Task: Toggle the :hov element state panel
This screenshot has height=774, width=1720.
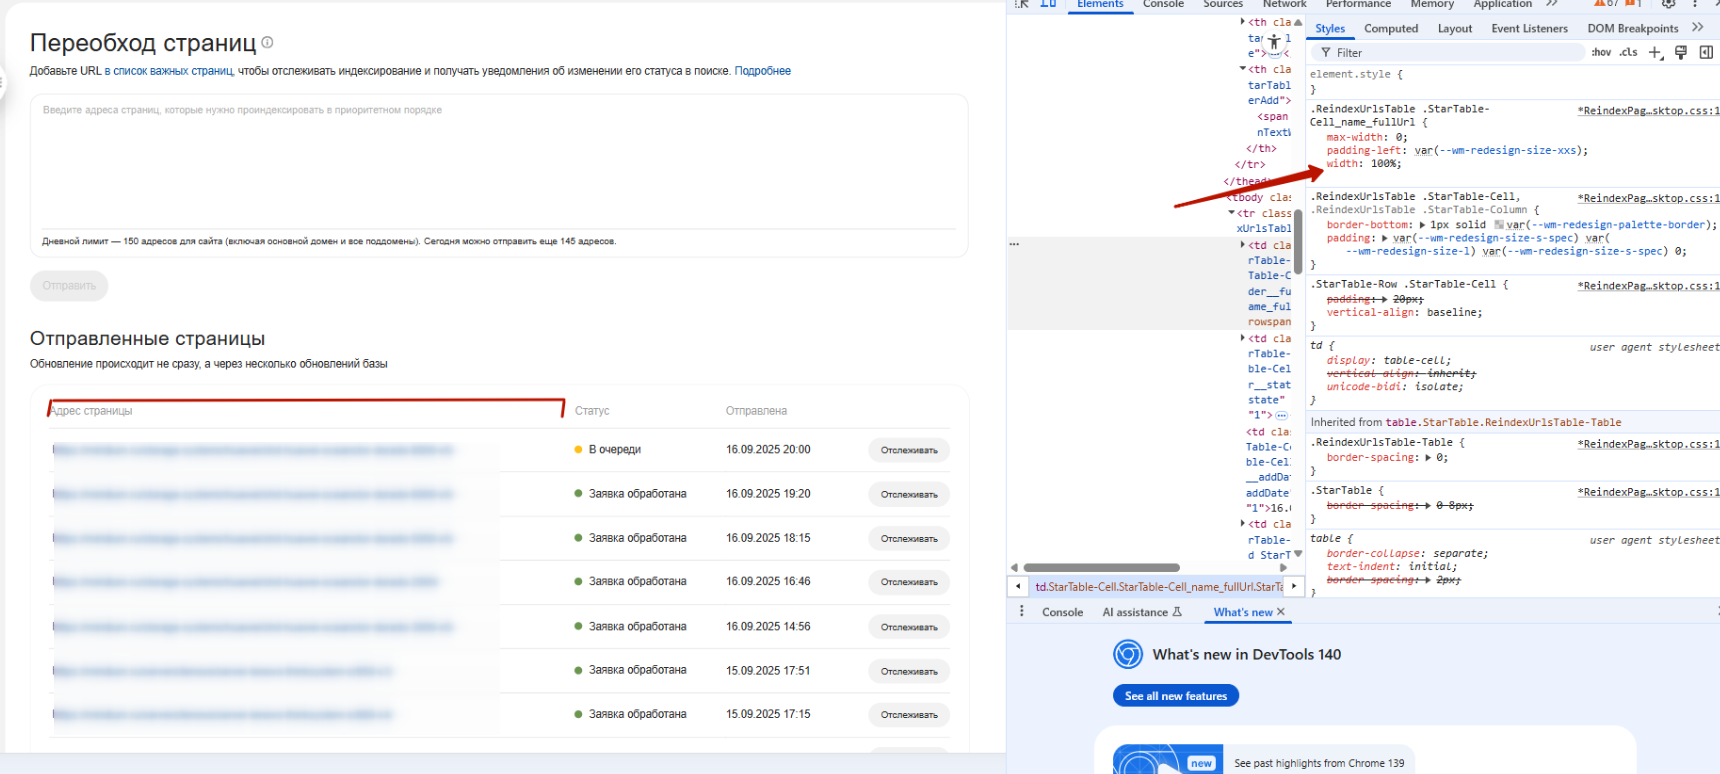Action: tap(1601, 53)
